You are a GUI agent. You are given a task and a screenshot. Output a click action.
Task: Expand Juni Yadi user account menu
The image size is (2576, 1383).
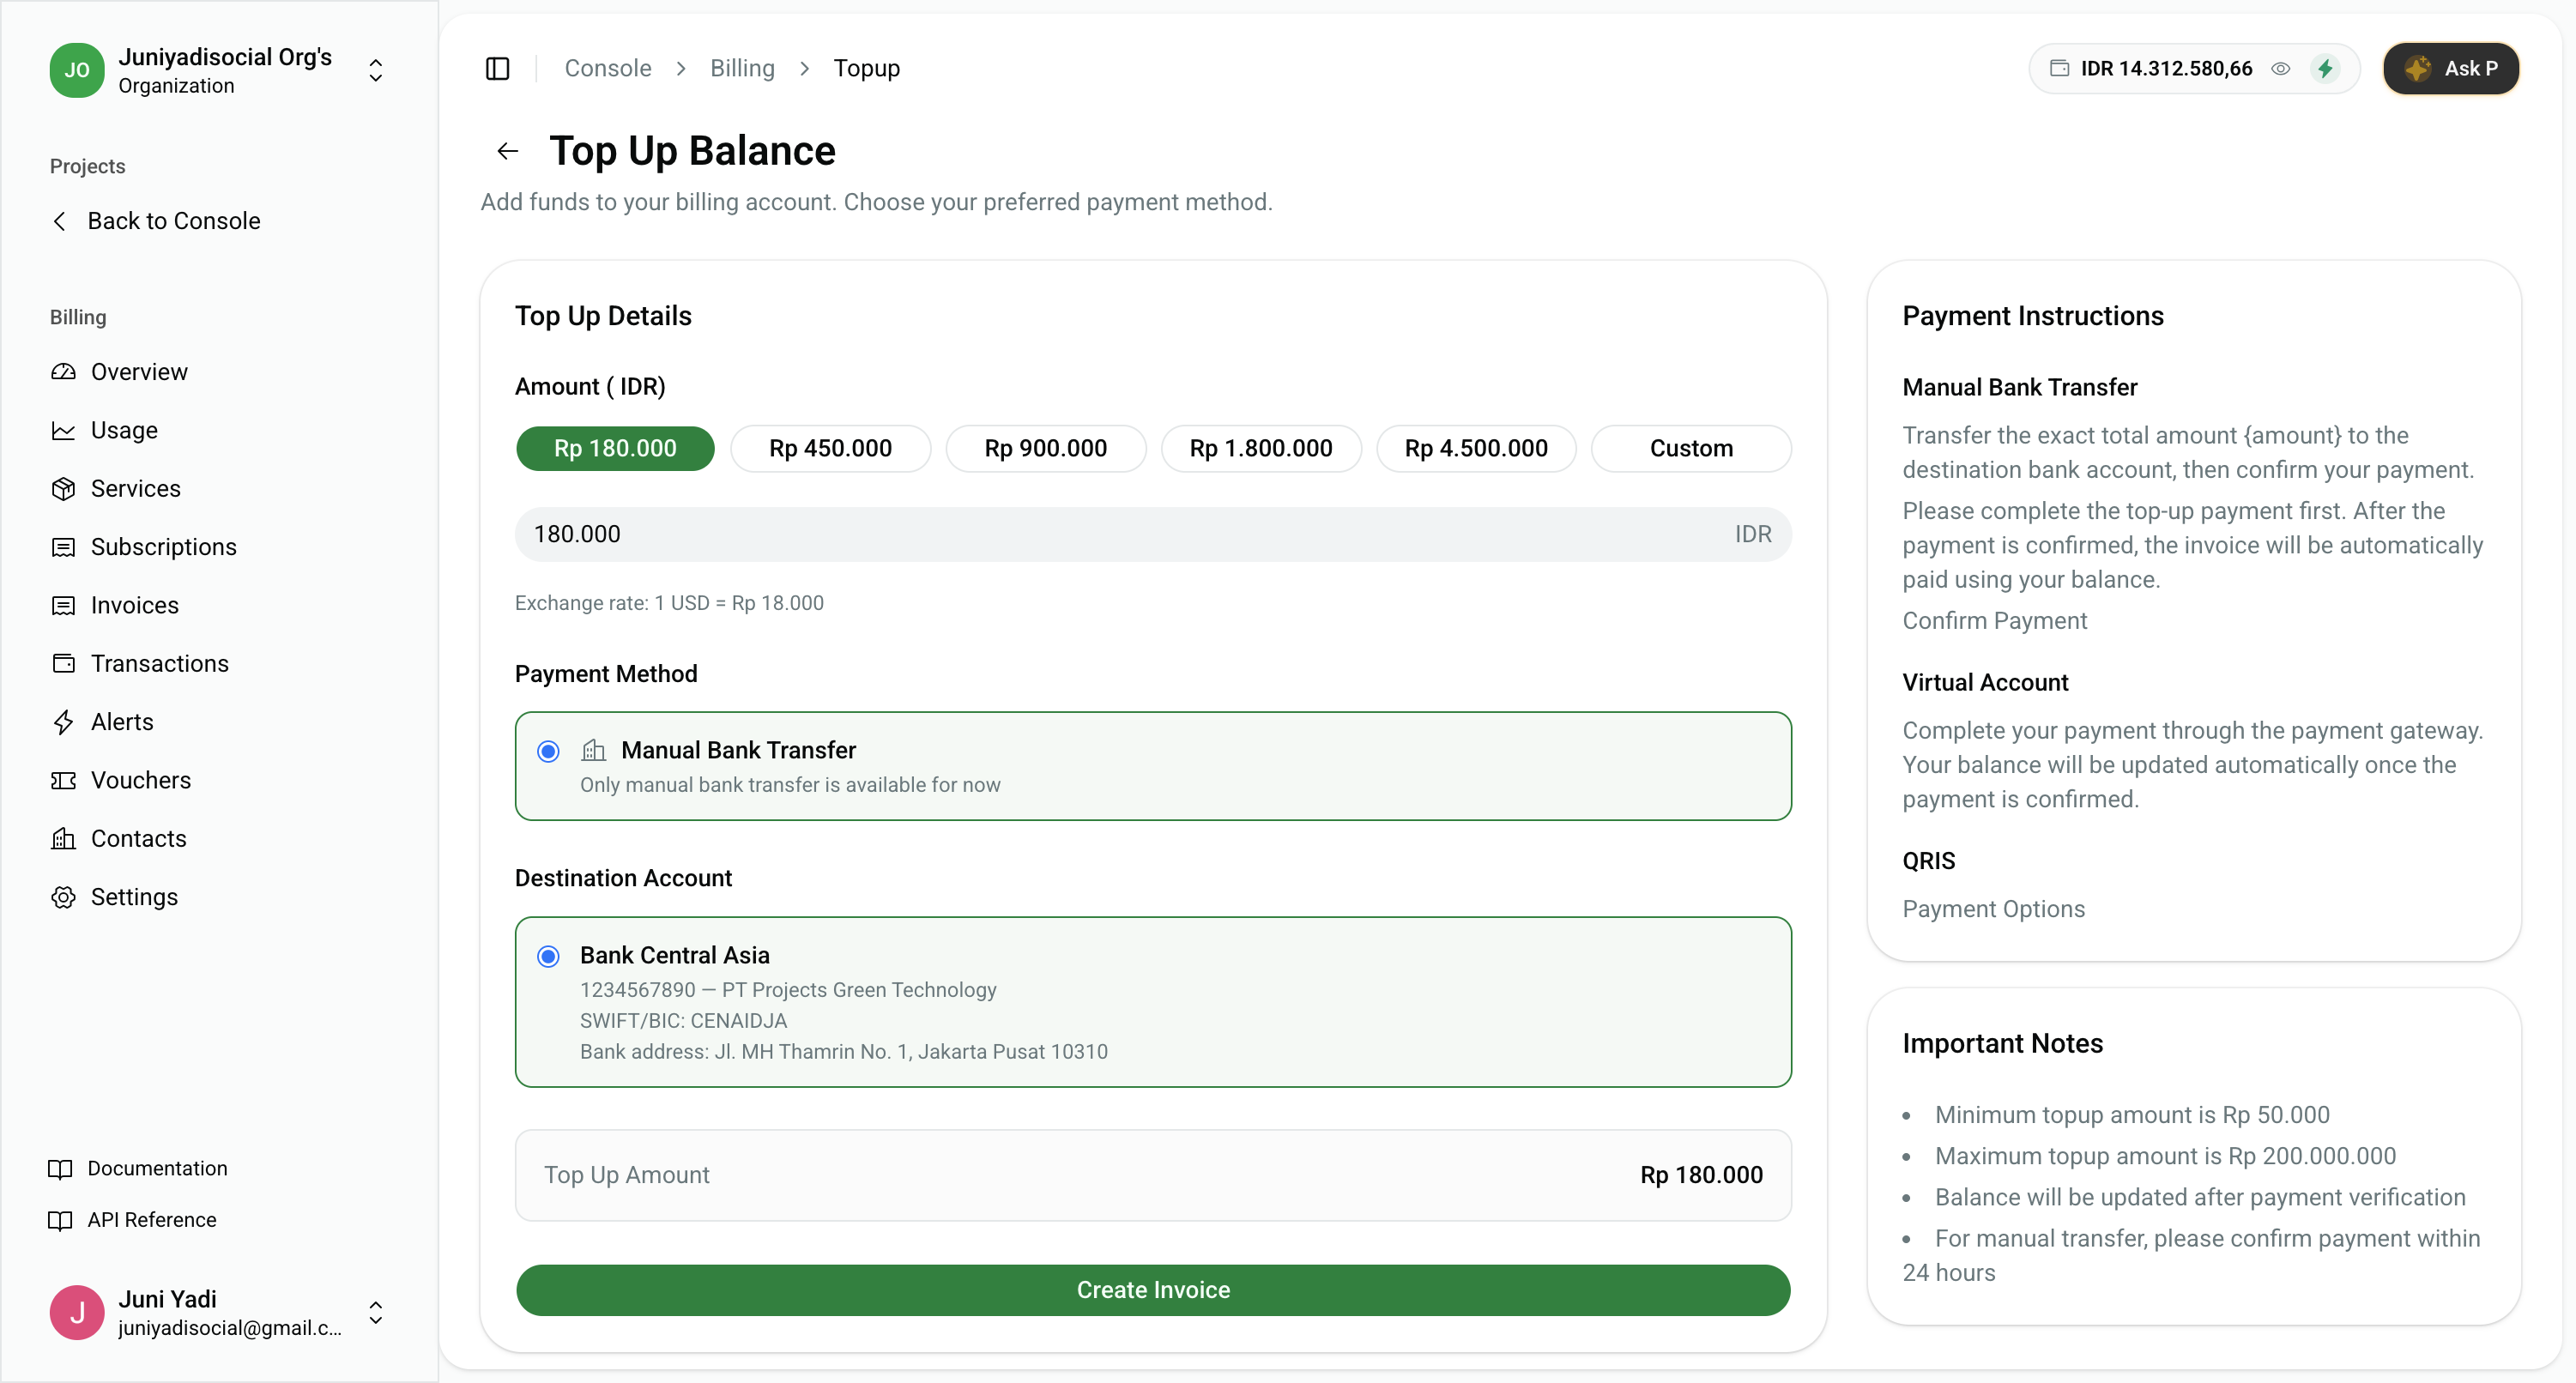coord(376,1312)
